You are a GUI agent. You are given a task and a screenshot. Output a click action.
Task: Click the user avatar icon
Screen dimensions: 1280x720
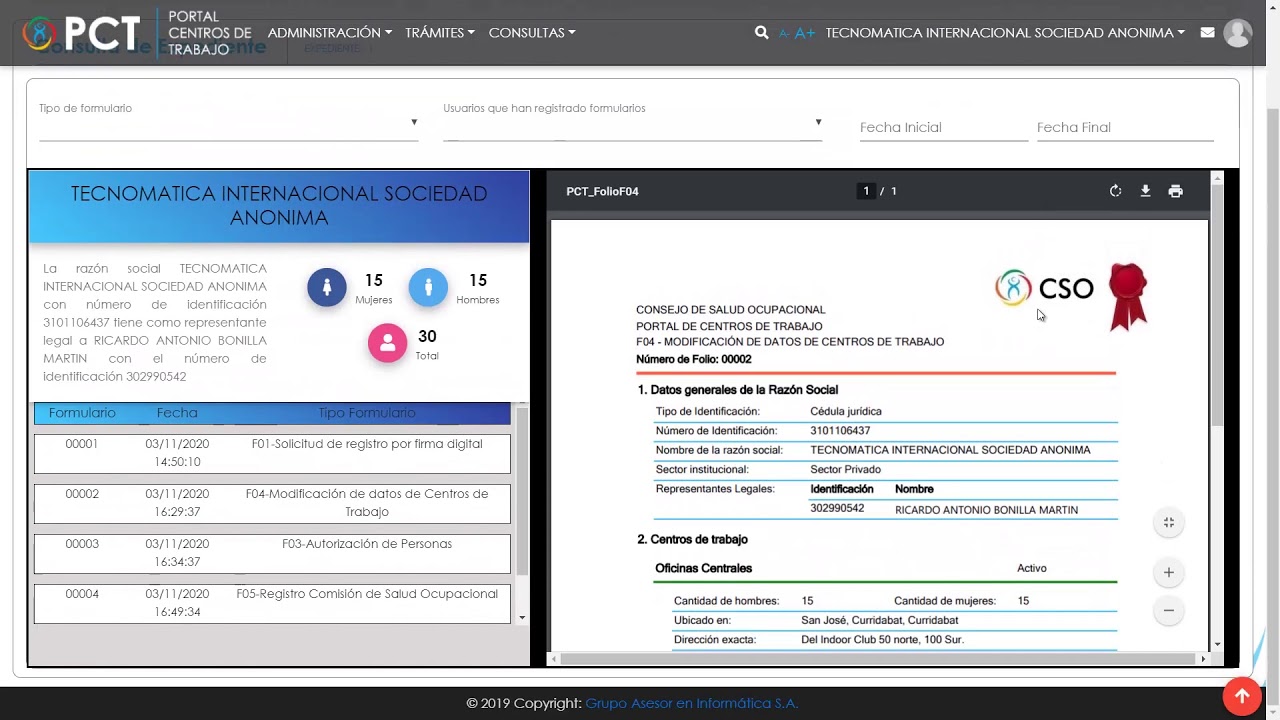click(x=1237, y=33)
